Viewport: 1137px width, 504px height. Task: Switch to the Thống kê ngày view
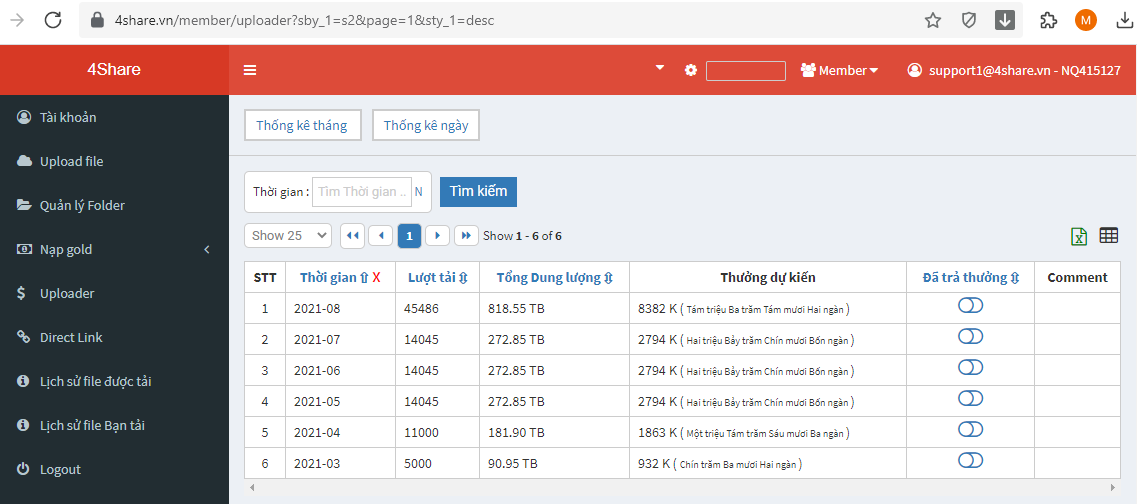pyautogui.click(x=426, y=125)
